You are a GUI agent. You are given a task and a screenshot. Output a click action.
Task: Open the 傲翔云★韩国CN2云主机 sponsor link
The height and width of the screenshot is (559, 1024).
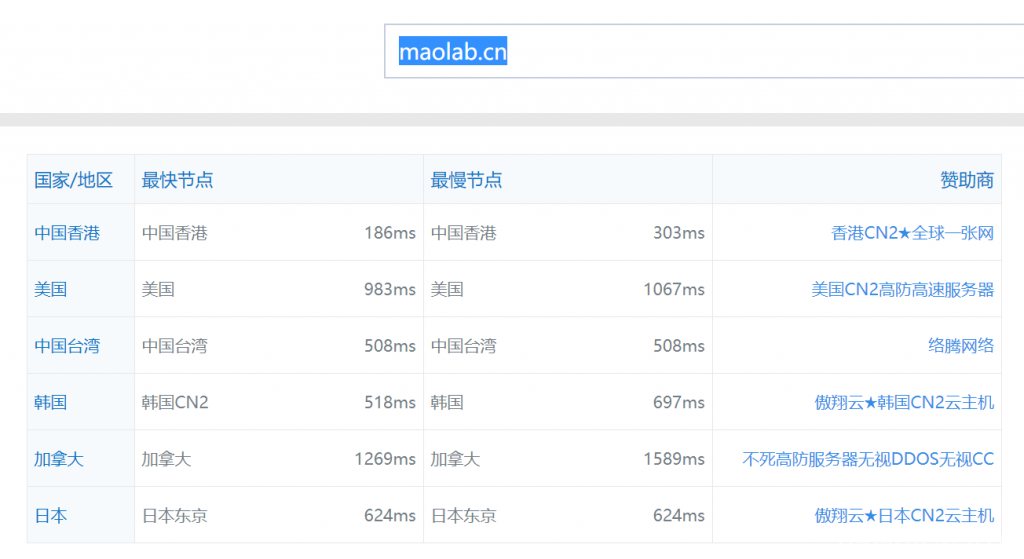904,402
